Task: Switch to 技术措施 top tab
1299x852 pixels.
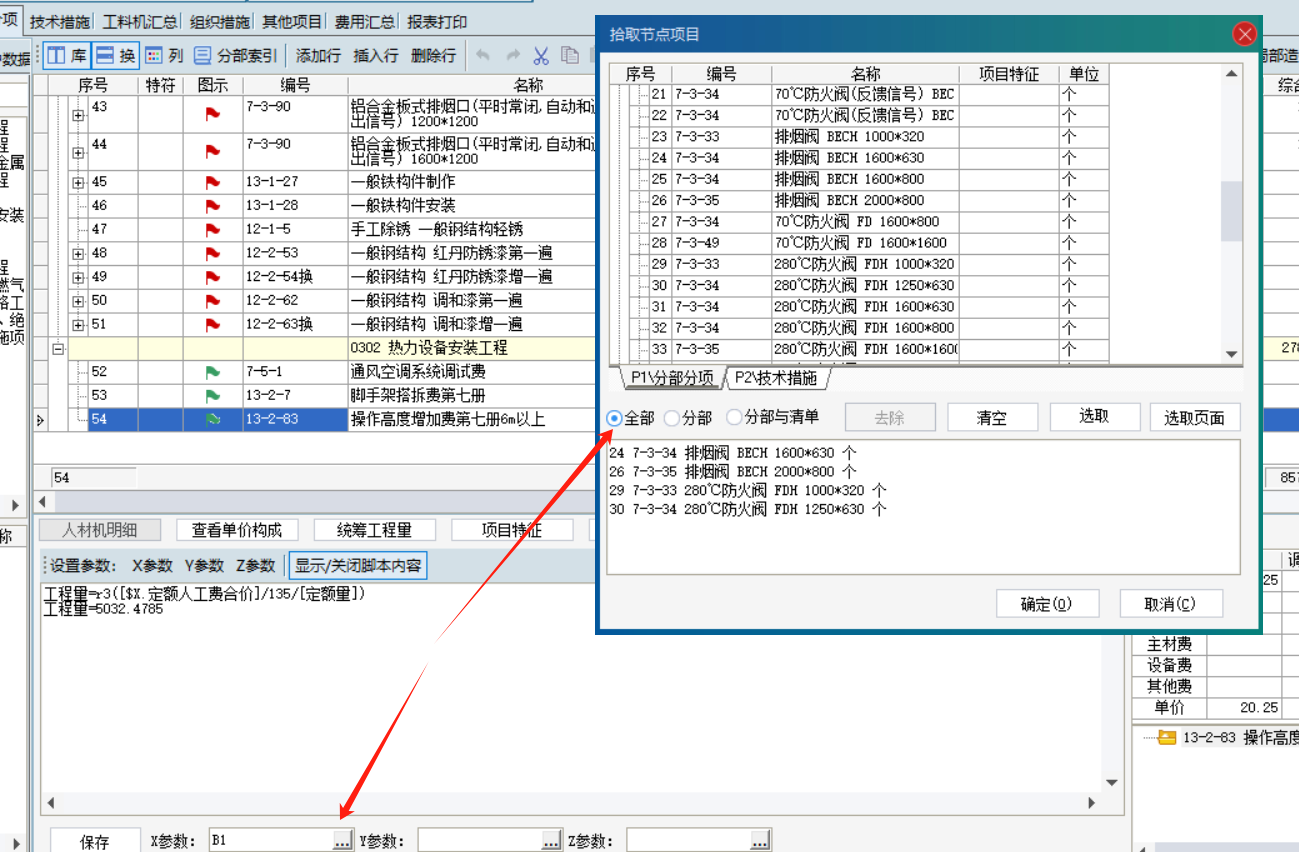Action: pos(59,21)
